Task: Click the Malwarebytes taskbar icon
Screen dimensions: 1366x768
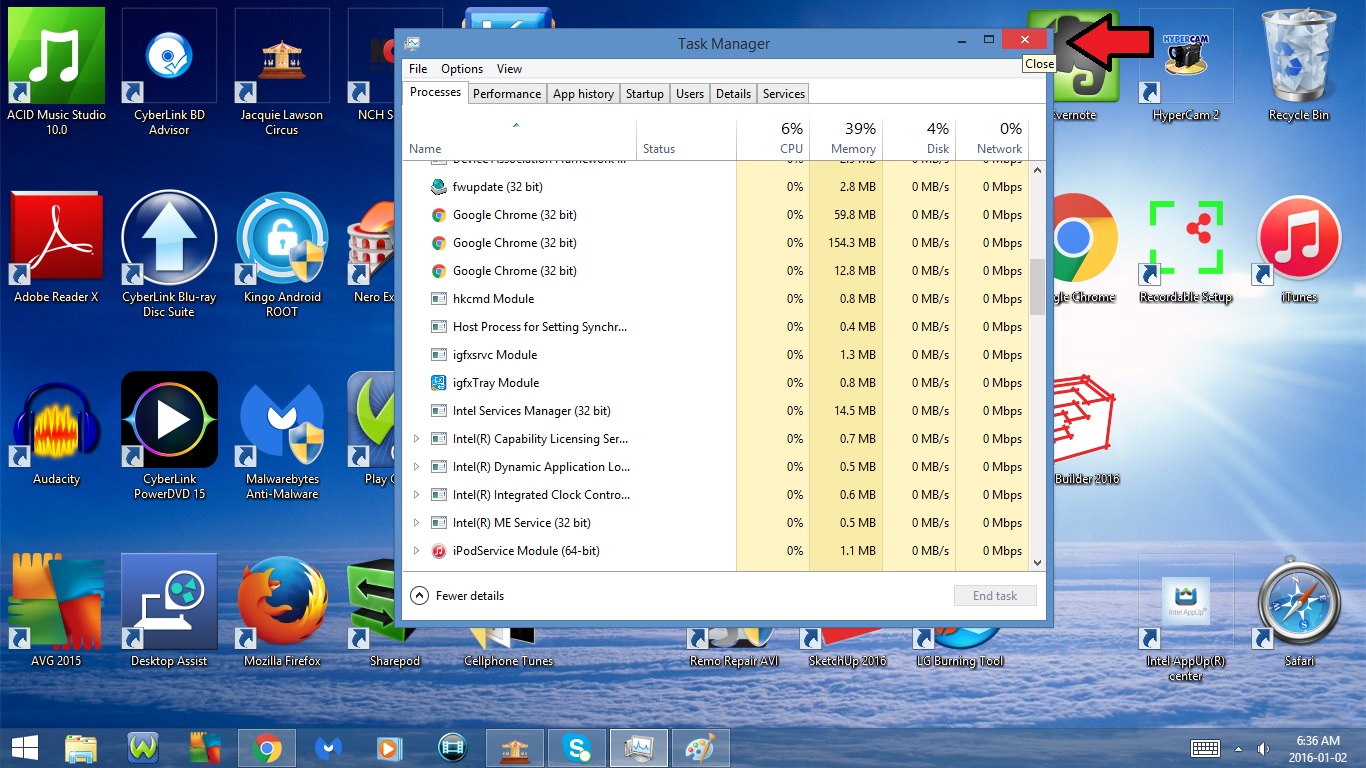Action: click(x=329, y=747)
